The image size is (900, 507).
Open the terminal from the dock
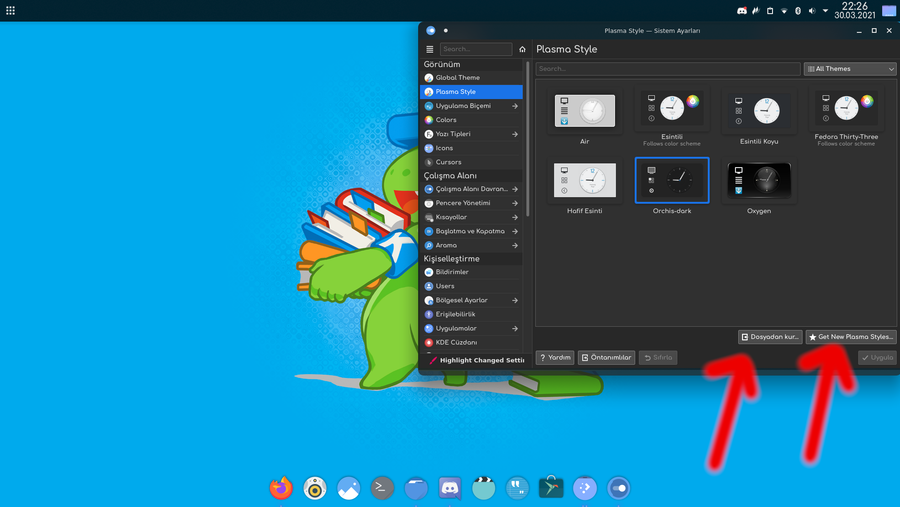click(382, 488)
